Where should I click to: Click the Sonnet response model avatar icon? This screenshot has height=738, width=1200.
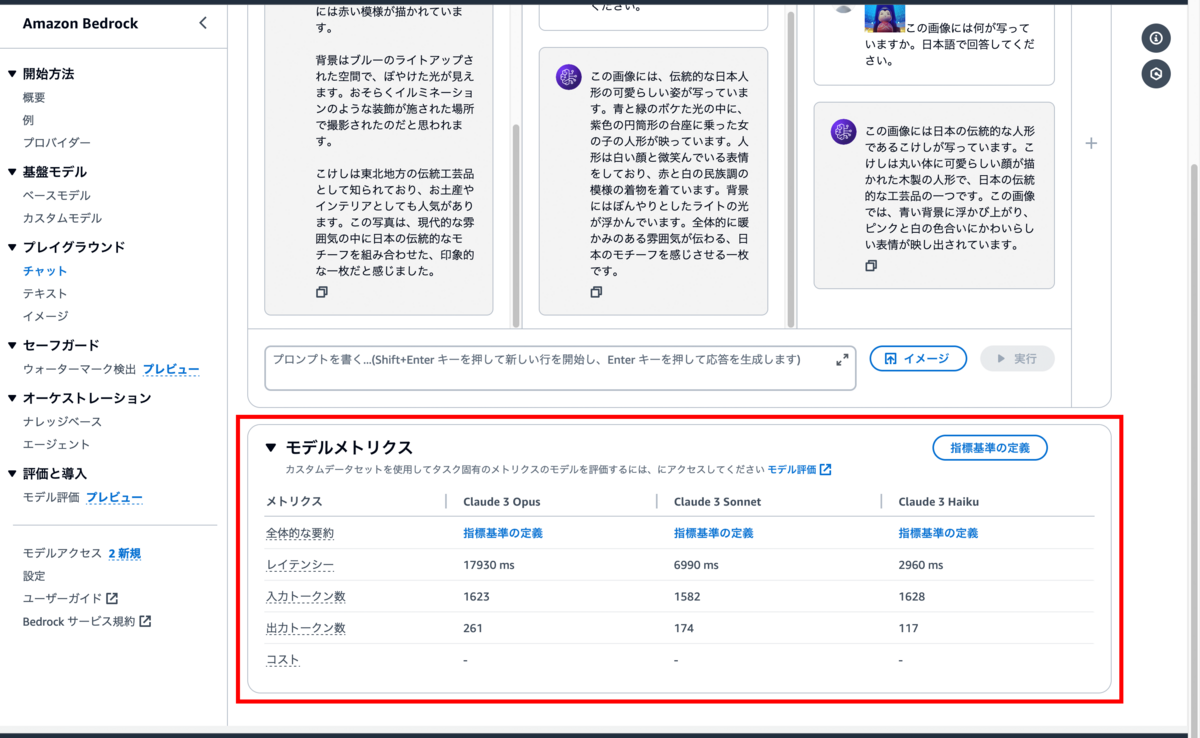(569, 76)
